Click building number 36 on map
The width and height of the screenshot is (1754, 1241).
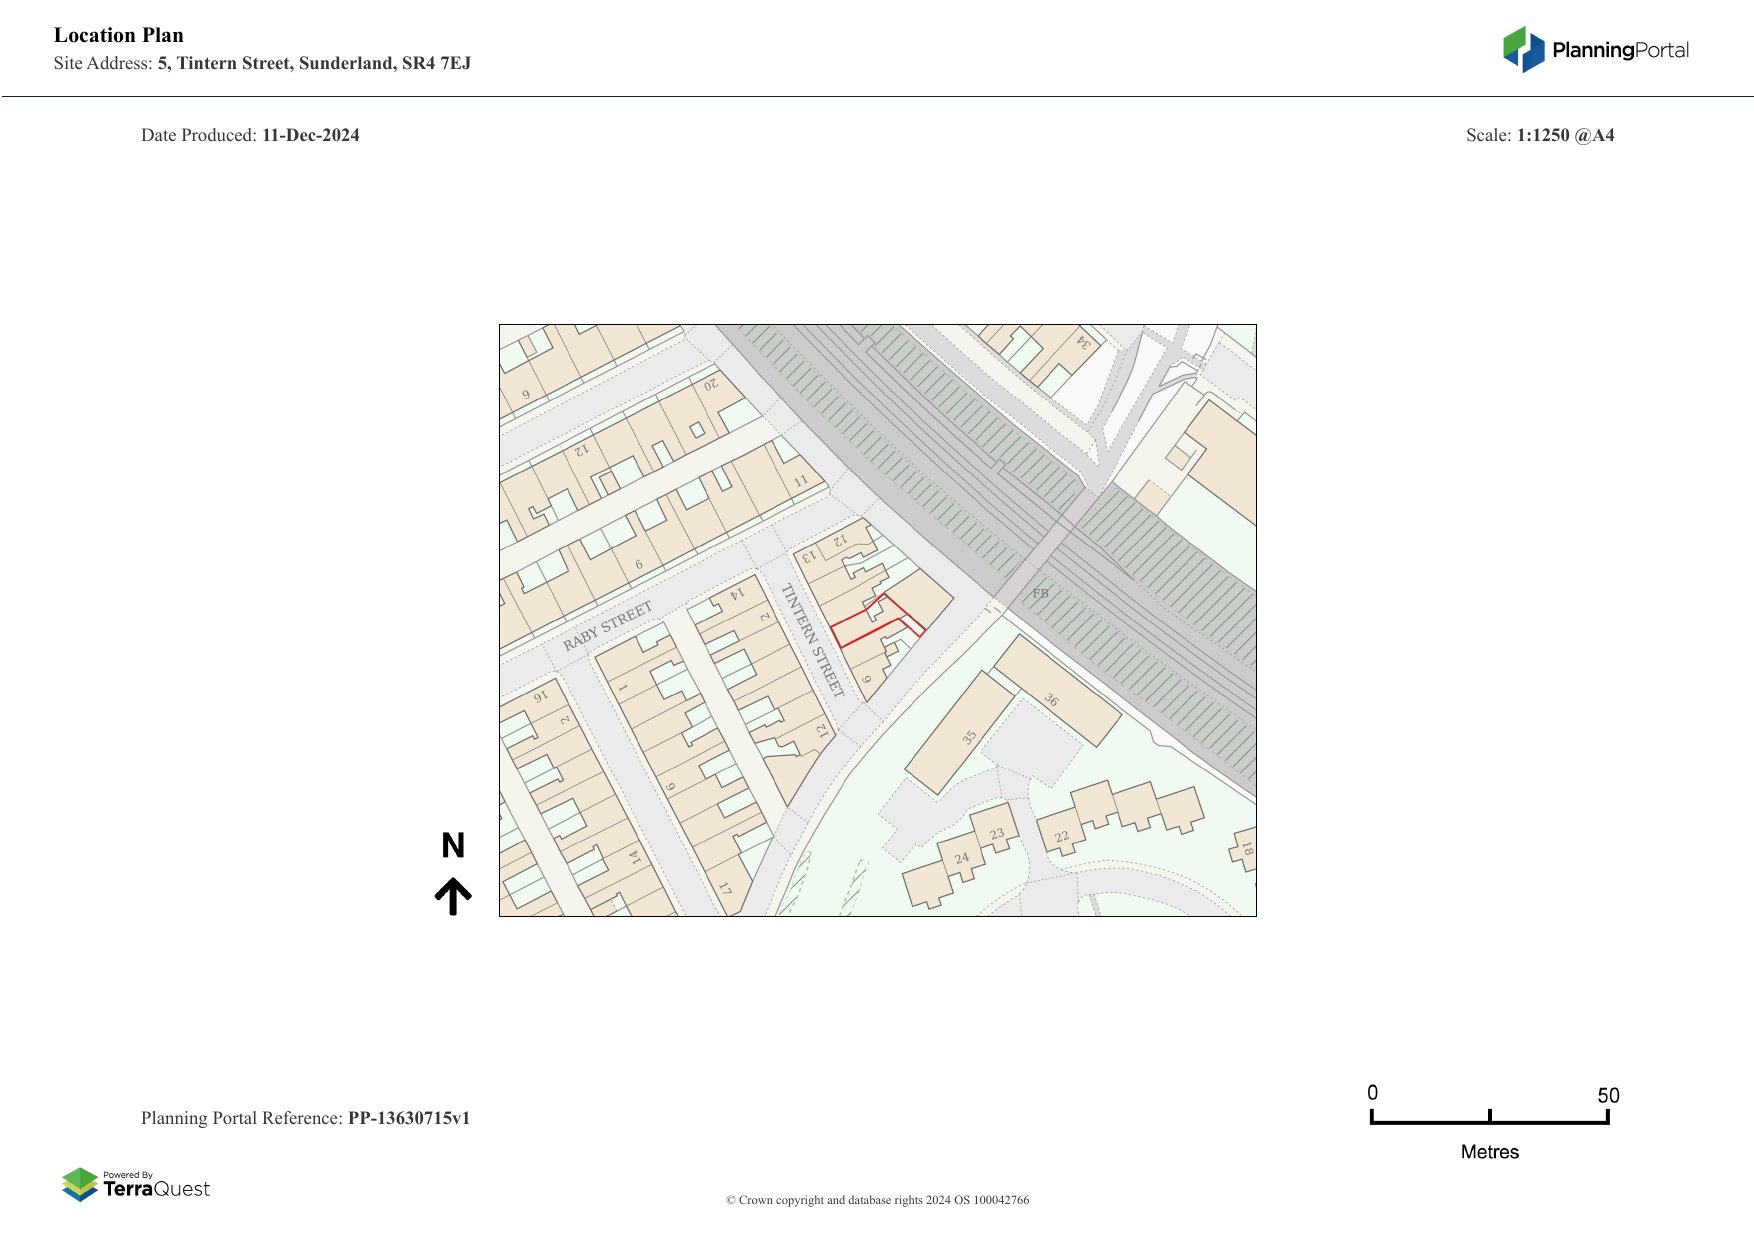pos(1051,700)
